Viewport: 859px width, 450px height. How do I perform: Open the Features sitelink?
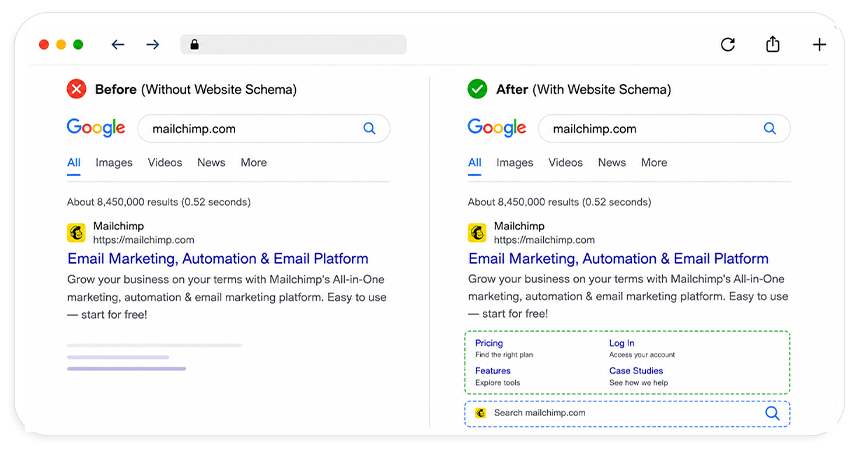(493, 371)
